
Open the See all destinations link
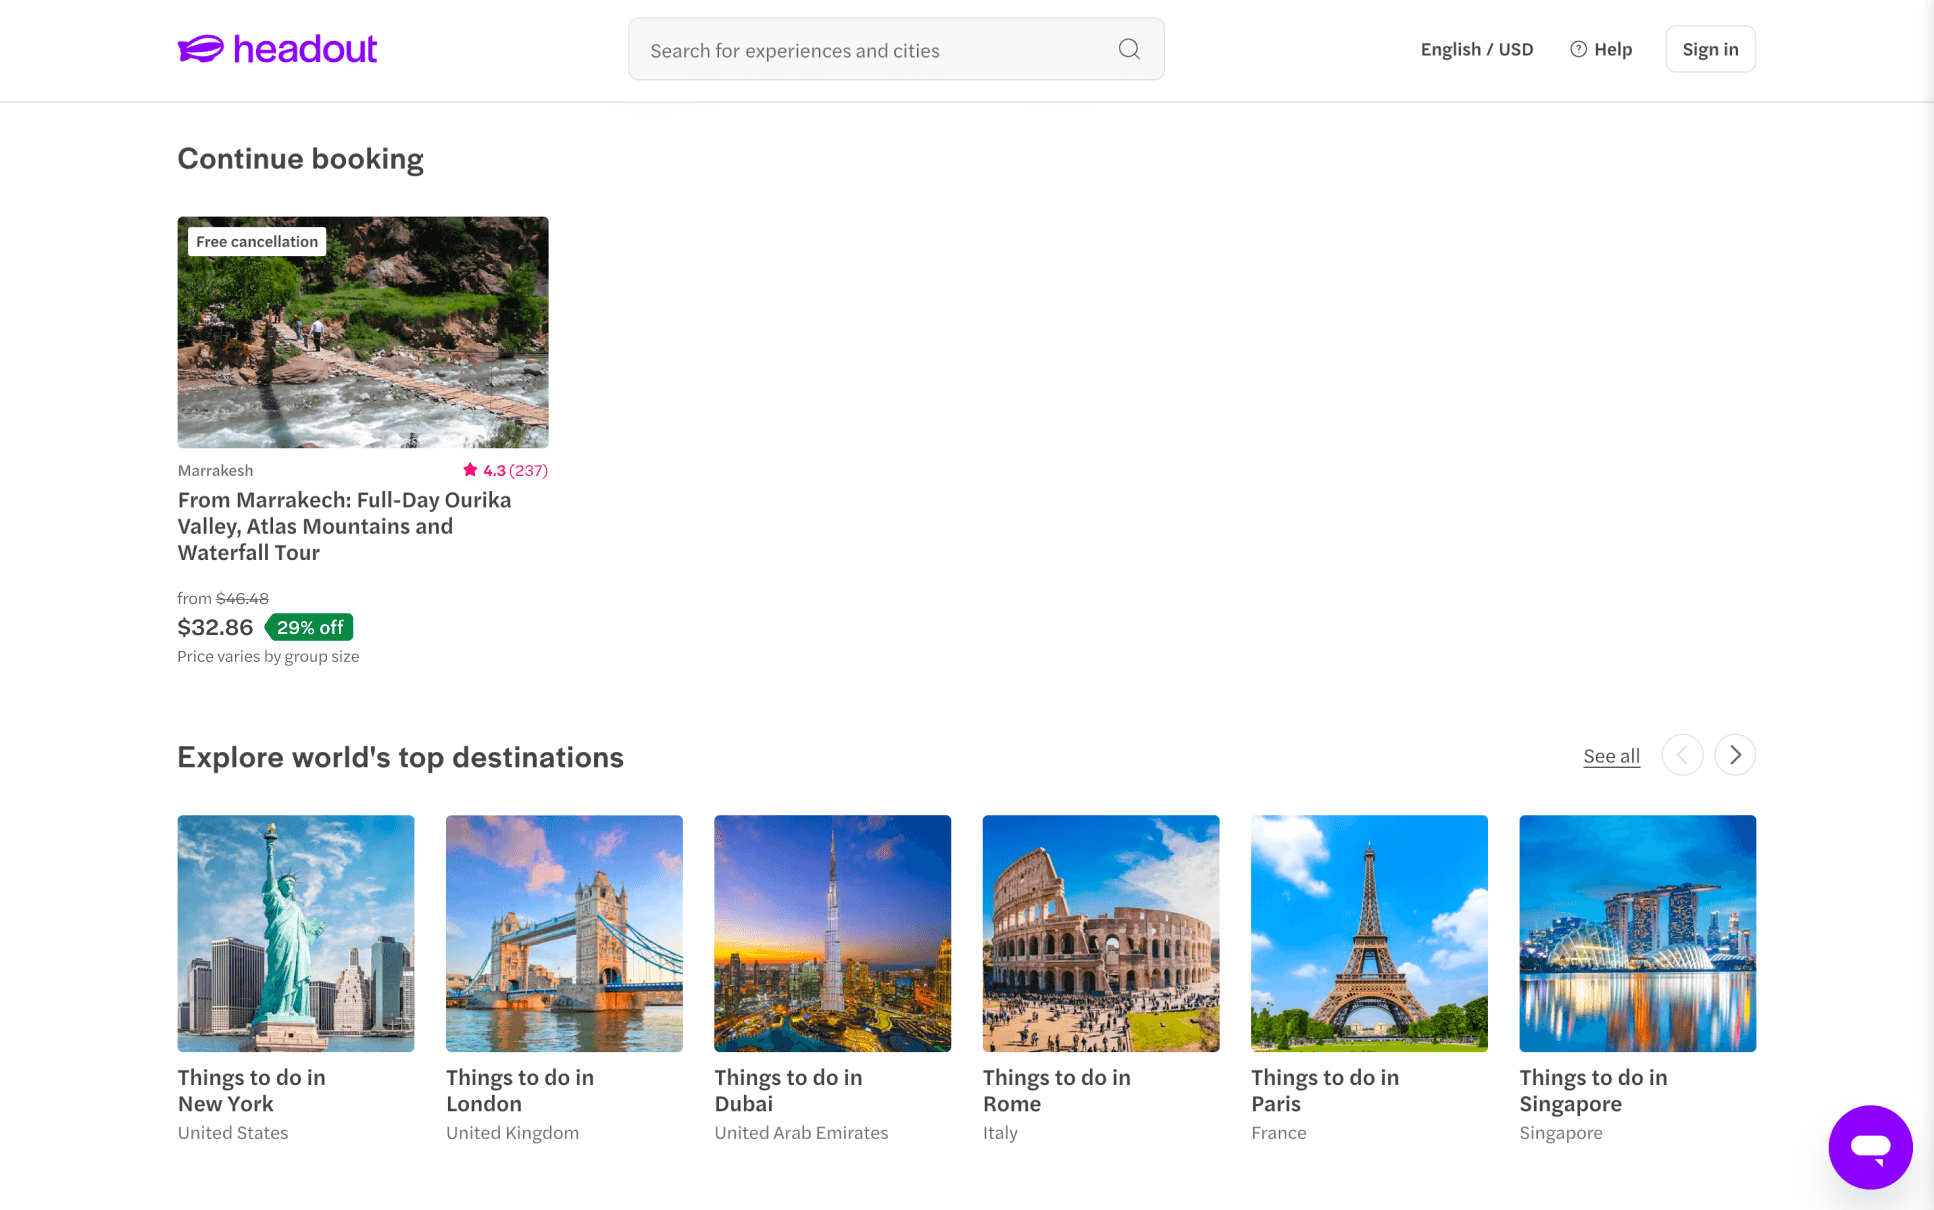pos(1611,756)
